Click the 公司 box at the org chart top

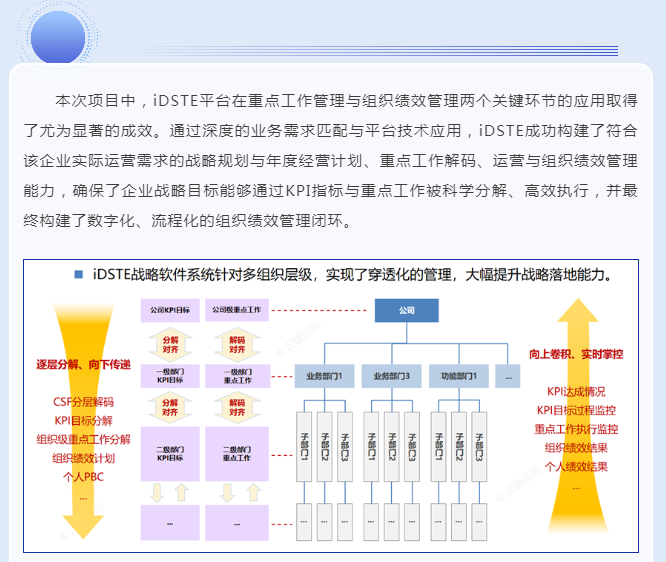(x=406, y=311)
